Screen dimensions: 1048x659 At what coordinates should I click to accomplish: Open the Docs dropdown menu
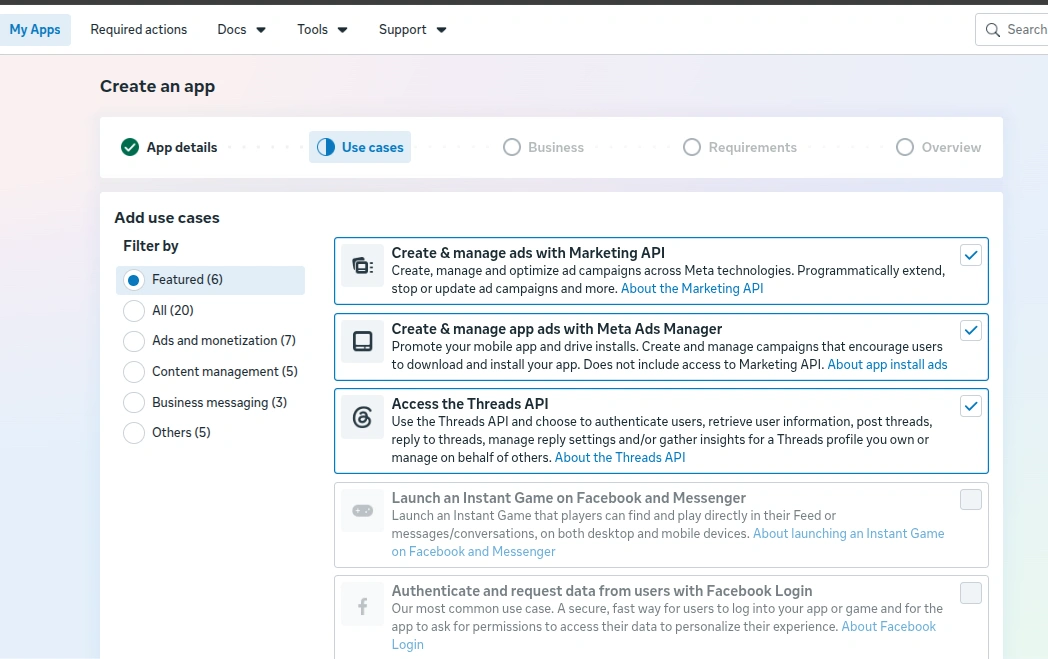pos(241,29)
